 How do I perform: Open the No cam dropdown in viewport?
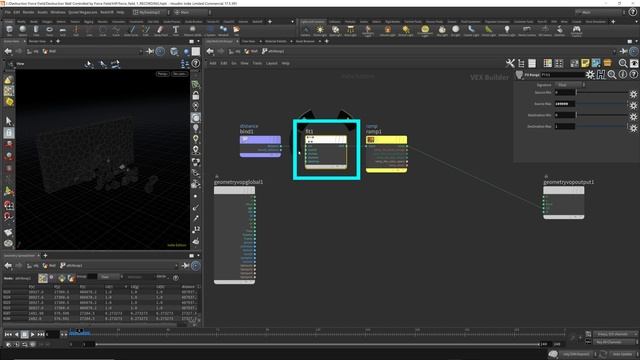tap(180, 74)
